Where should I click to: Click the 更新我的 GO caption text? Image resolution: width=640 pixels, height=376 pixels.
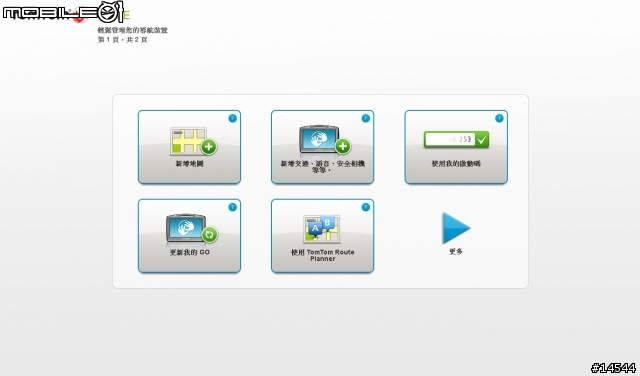click(189, 253)
